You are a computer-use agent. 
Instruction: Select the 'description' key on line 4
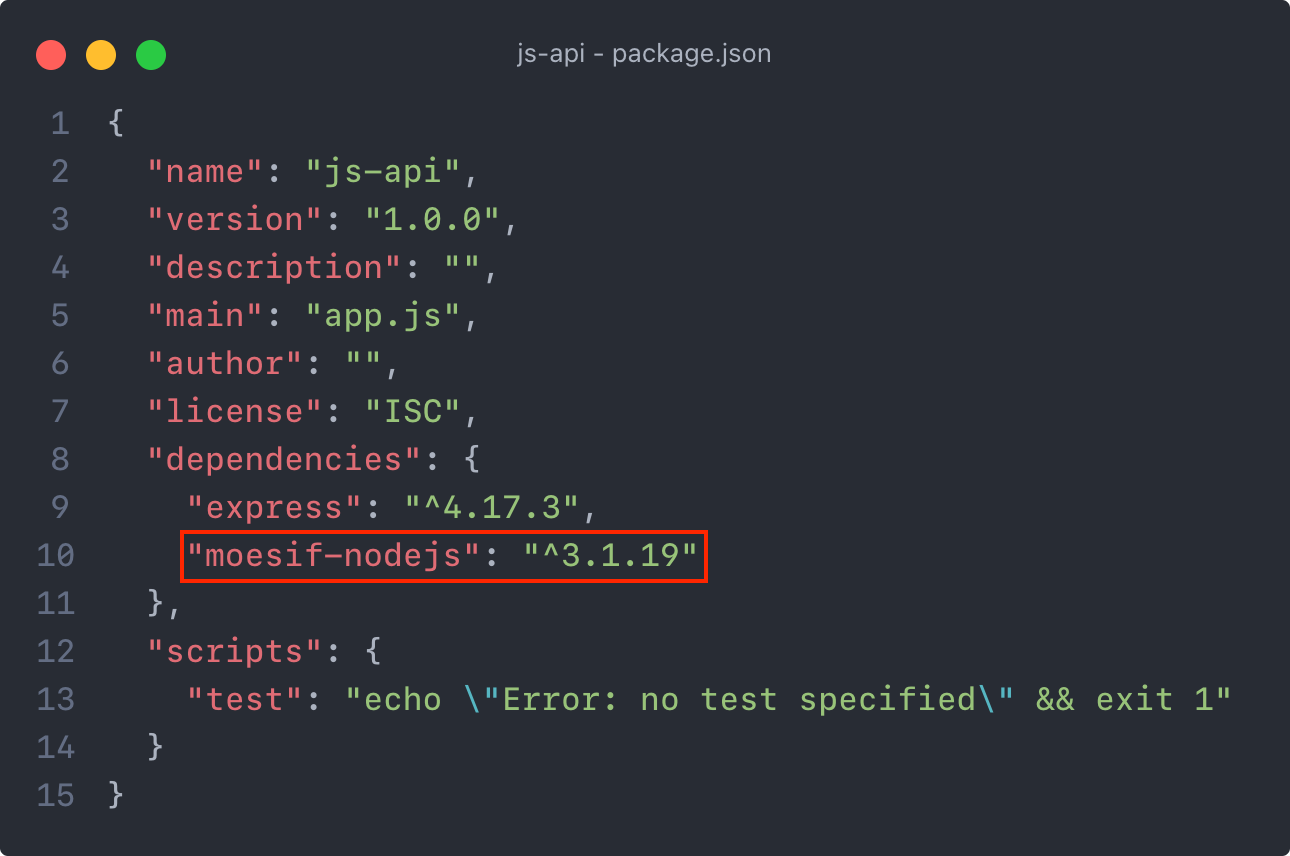tap(270, 267)
